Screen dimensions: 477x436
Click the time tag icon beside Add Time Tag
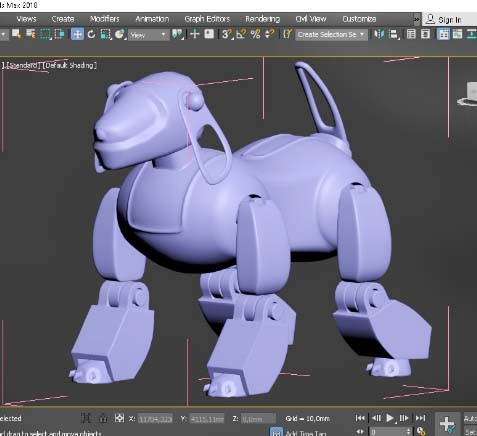pos(276,432)
